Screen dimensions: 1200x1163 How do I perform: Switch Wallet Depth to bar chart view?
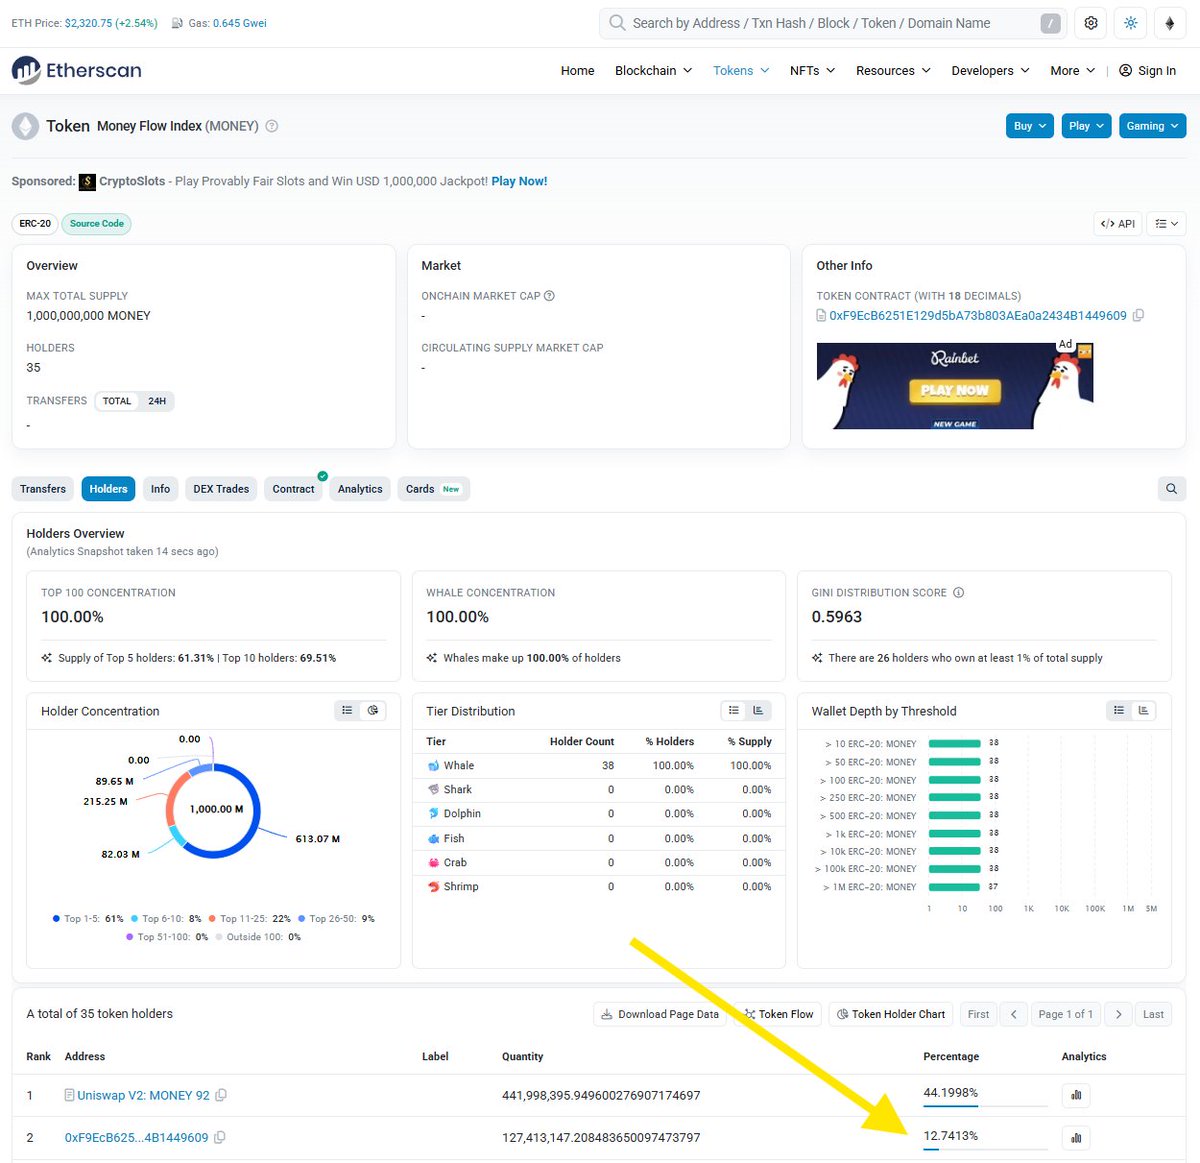click(1144, 710)
